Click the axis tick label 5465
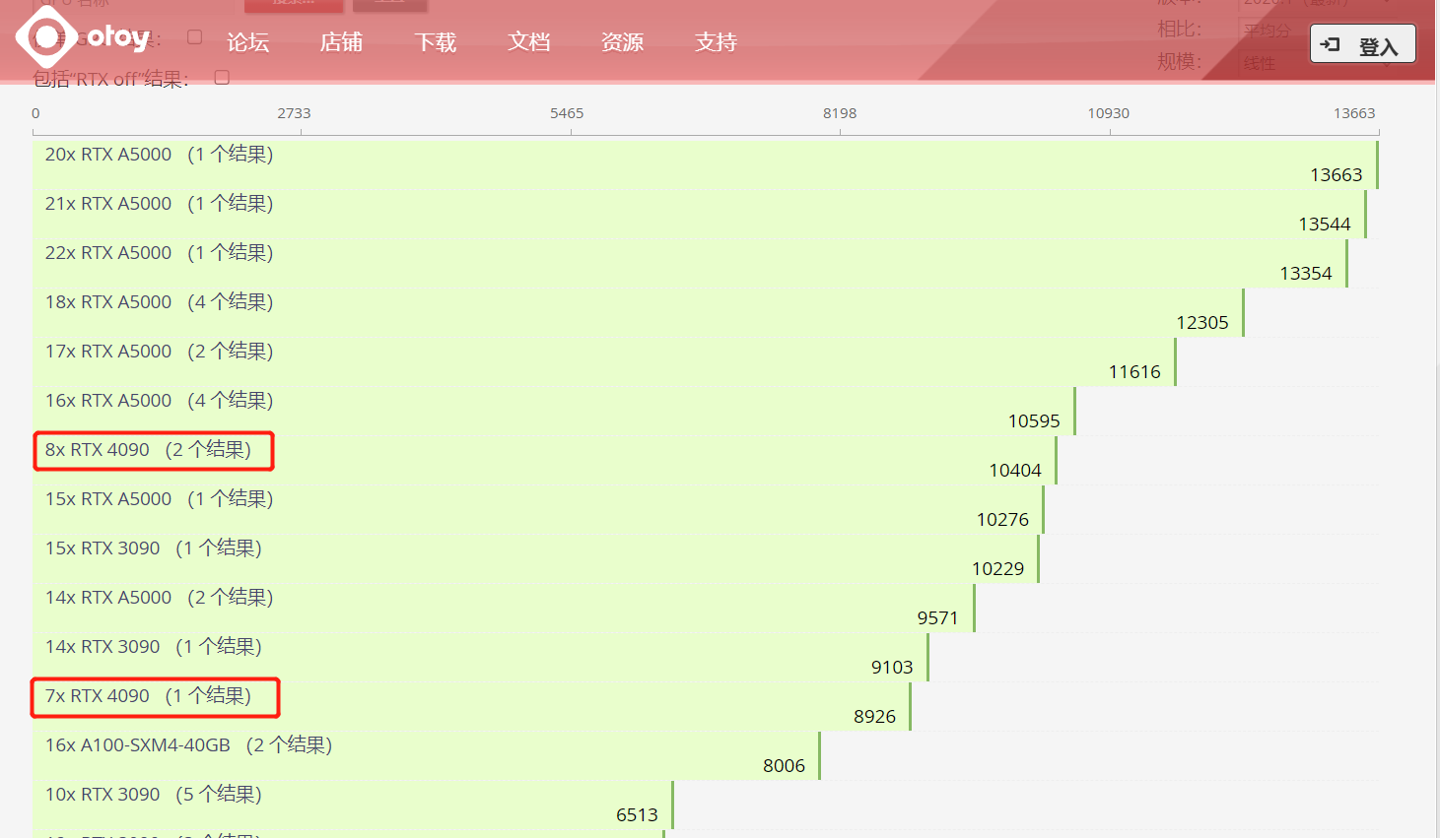This screenshot has height=838, width=1440. point(567,113)
